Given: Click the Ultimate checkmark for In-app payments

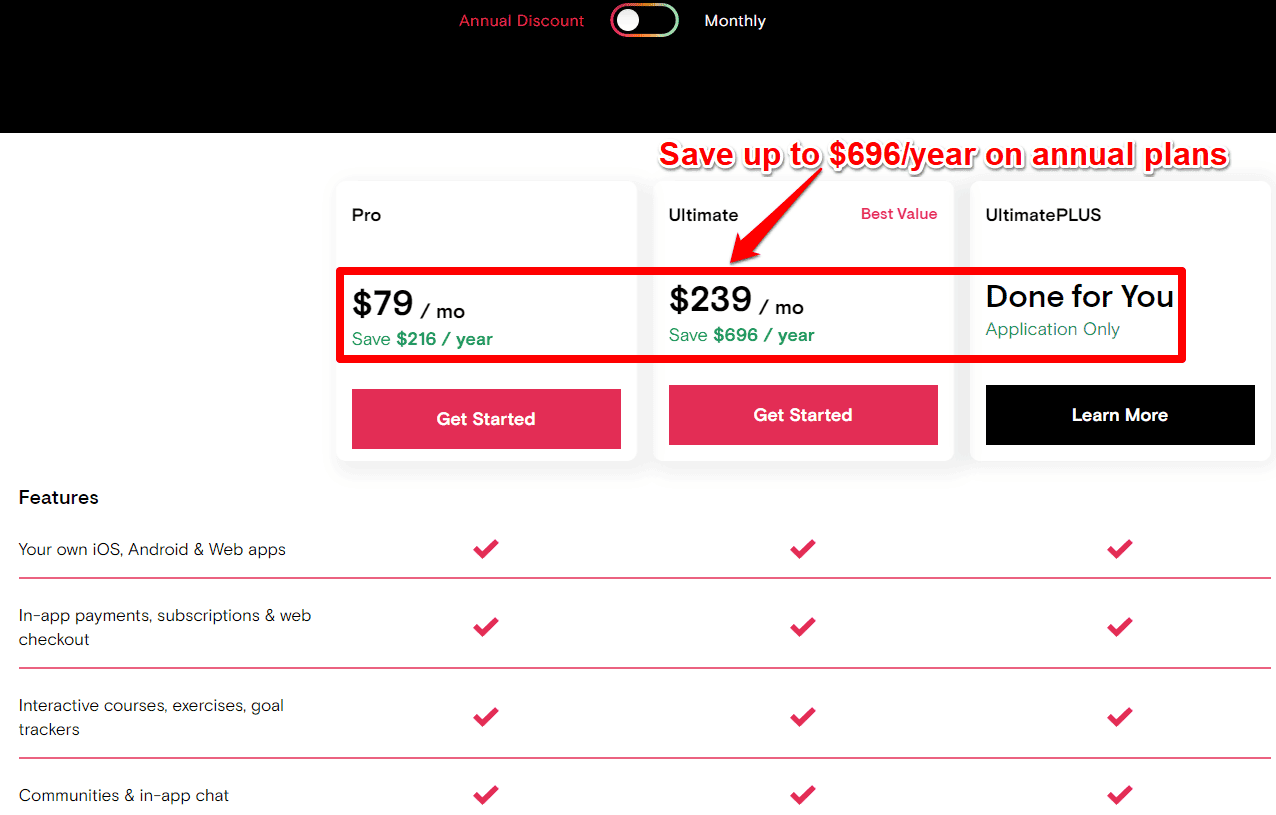Looking at the screenshot, I should [x=802, y=627].
